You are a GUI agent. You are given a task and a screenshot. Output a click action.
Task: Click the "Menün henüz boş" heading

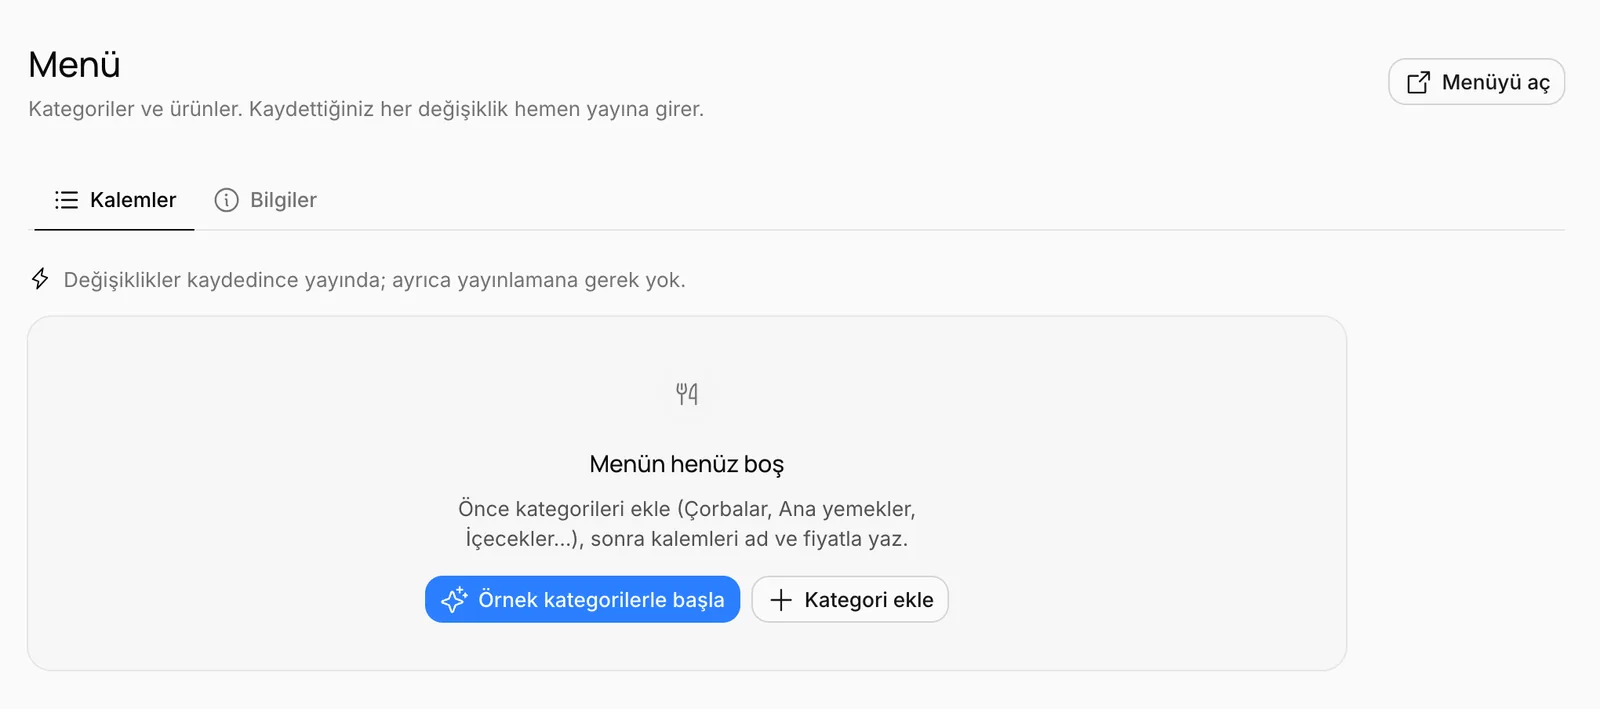pyautogui.click(x=687, y=464)
